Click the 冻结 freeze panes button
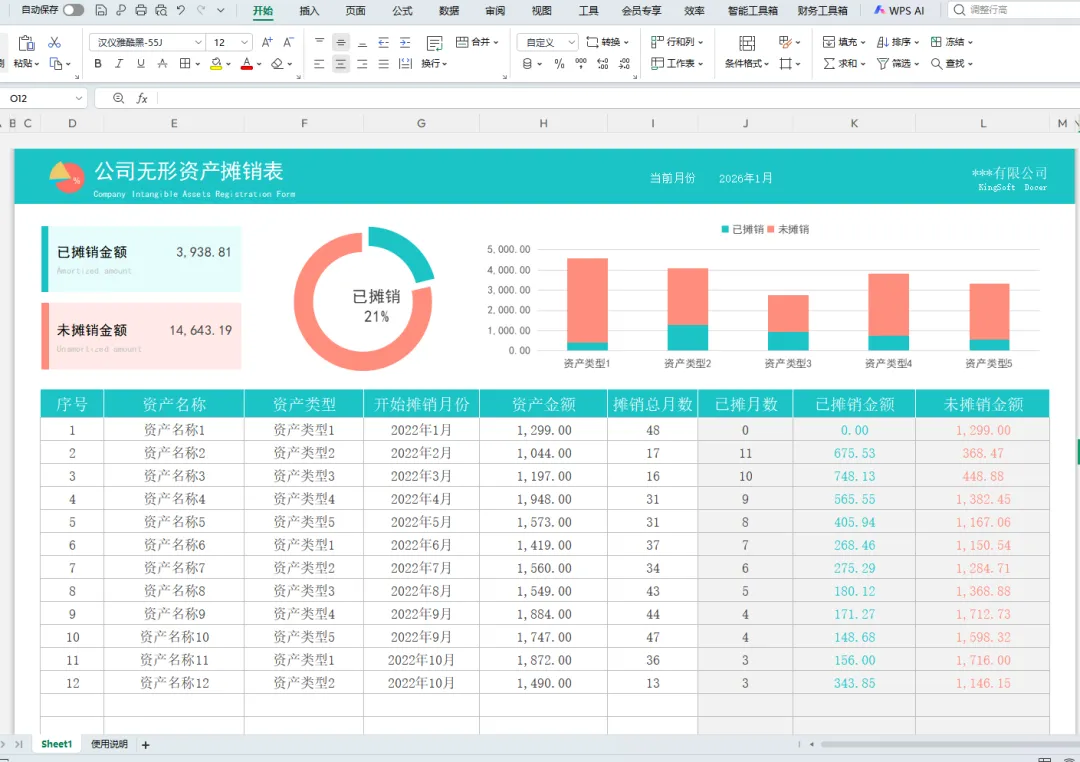 tap(951, 42)
